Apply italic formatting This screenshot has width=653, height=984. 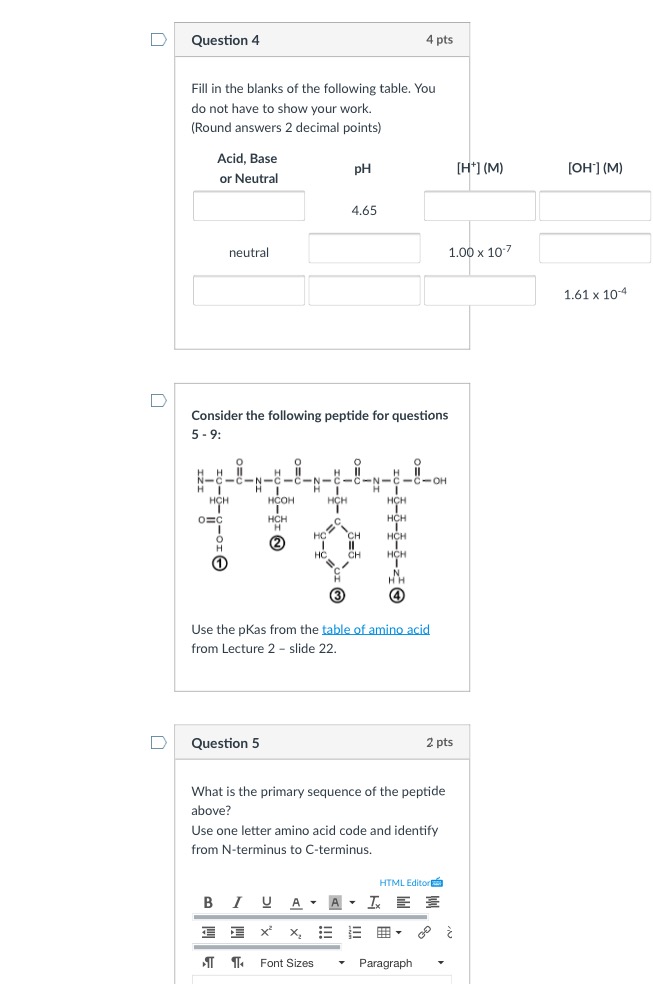coord(237,904)
